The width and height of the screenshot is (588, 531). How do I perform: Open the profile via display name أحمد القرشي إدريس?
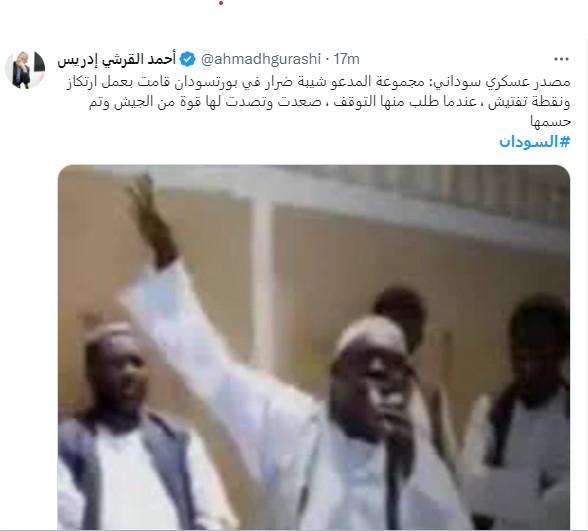click(x=117, y=60)
